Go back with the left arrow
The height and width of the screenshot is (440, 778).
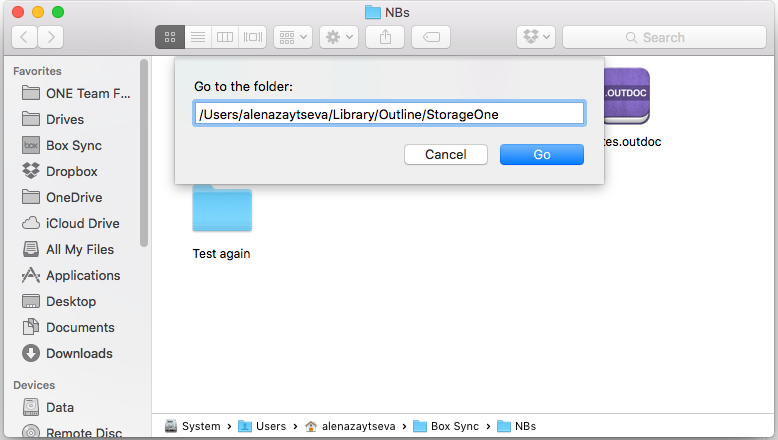pyautogui.click(x=24, y=37)
